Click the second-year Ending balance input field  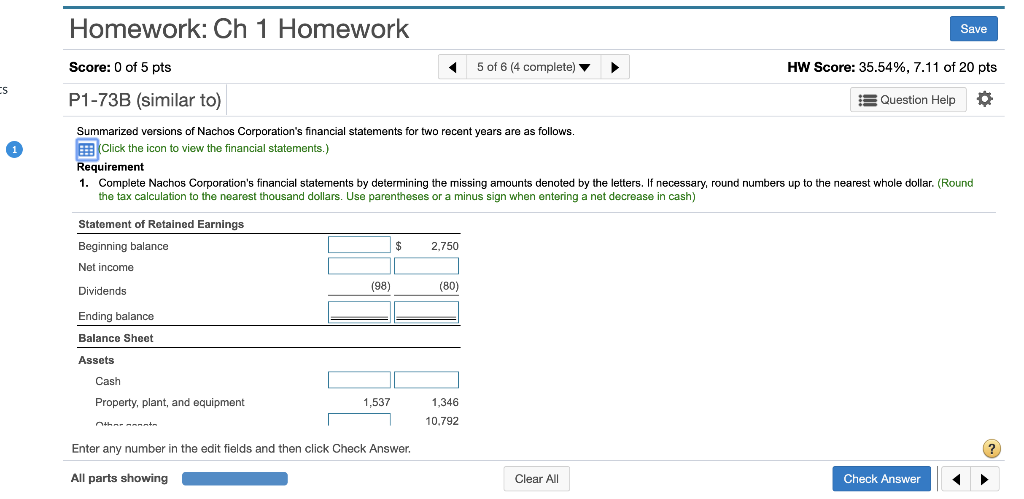426,312
